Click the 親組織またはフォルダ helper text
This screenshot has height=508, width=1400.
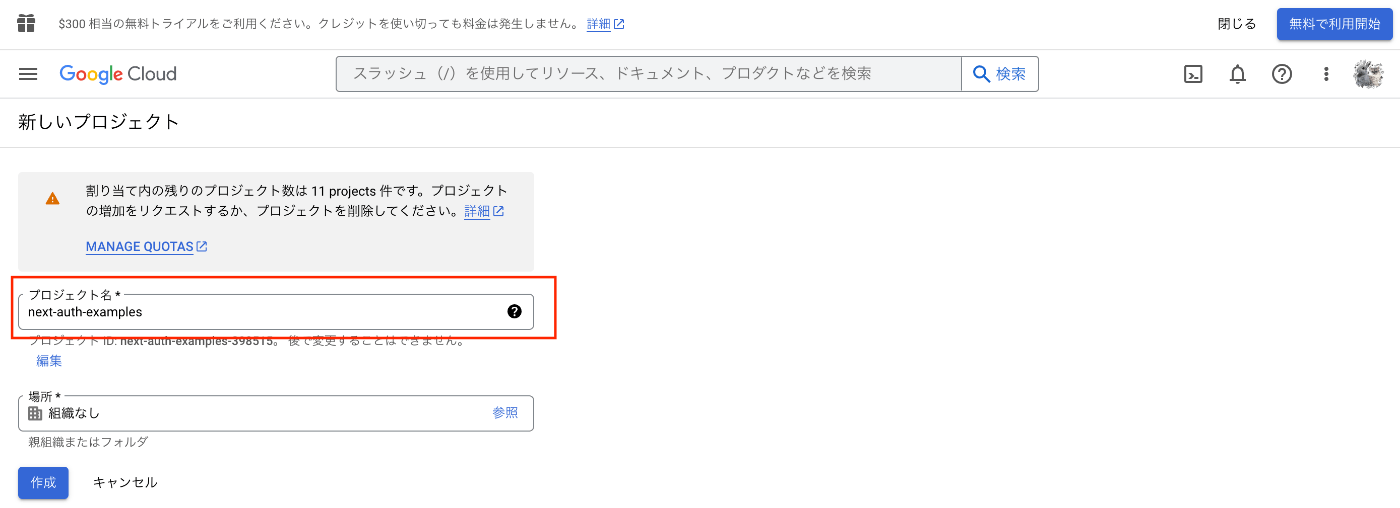[88, 442]
